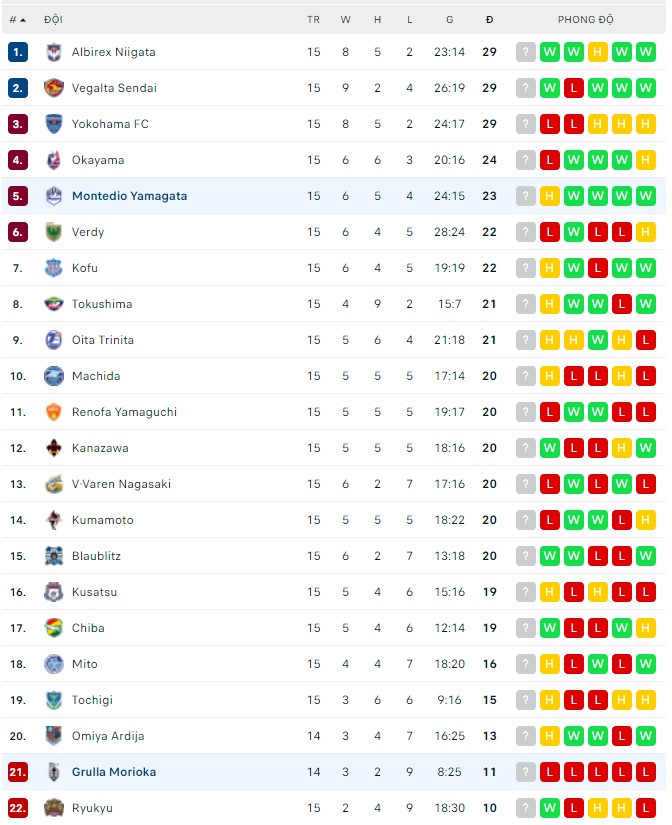Click the Yokohama FC club logo
The image size is (672, 825).
coord(54,124)
